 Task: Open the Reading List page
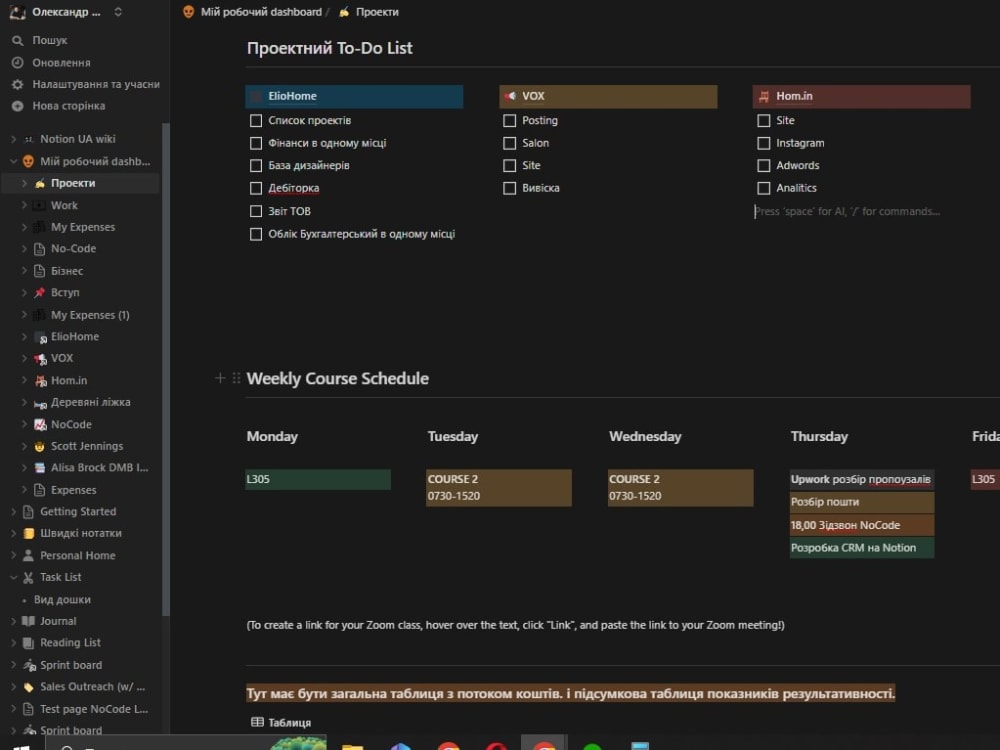click(70, 643)
